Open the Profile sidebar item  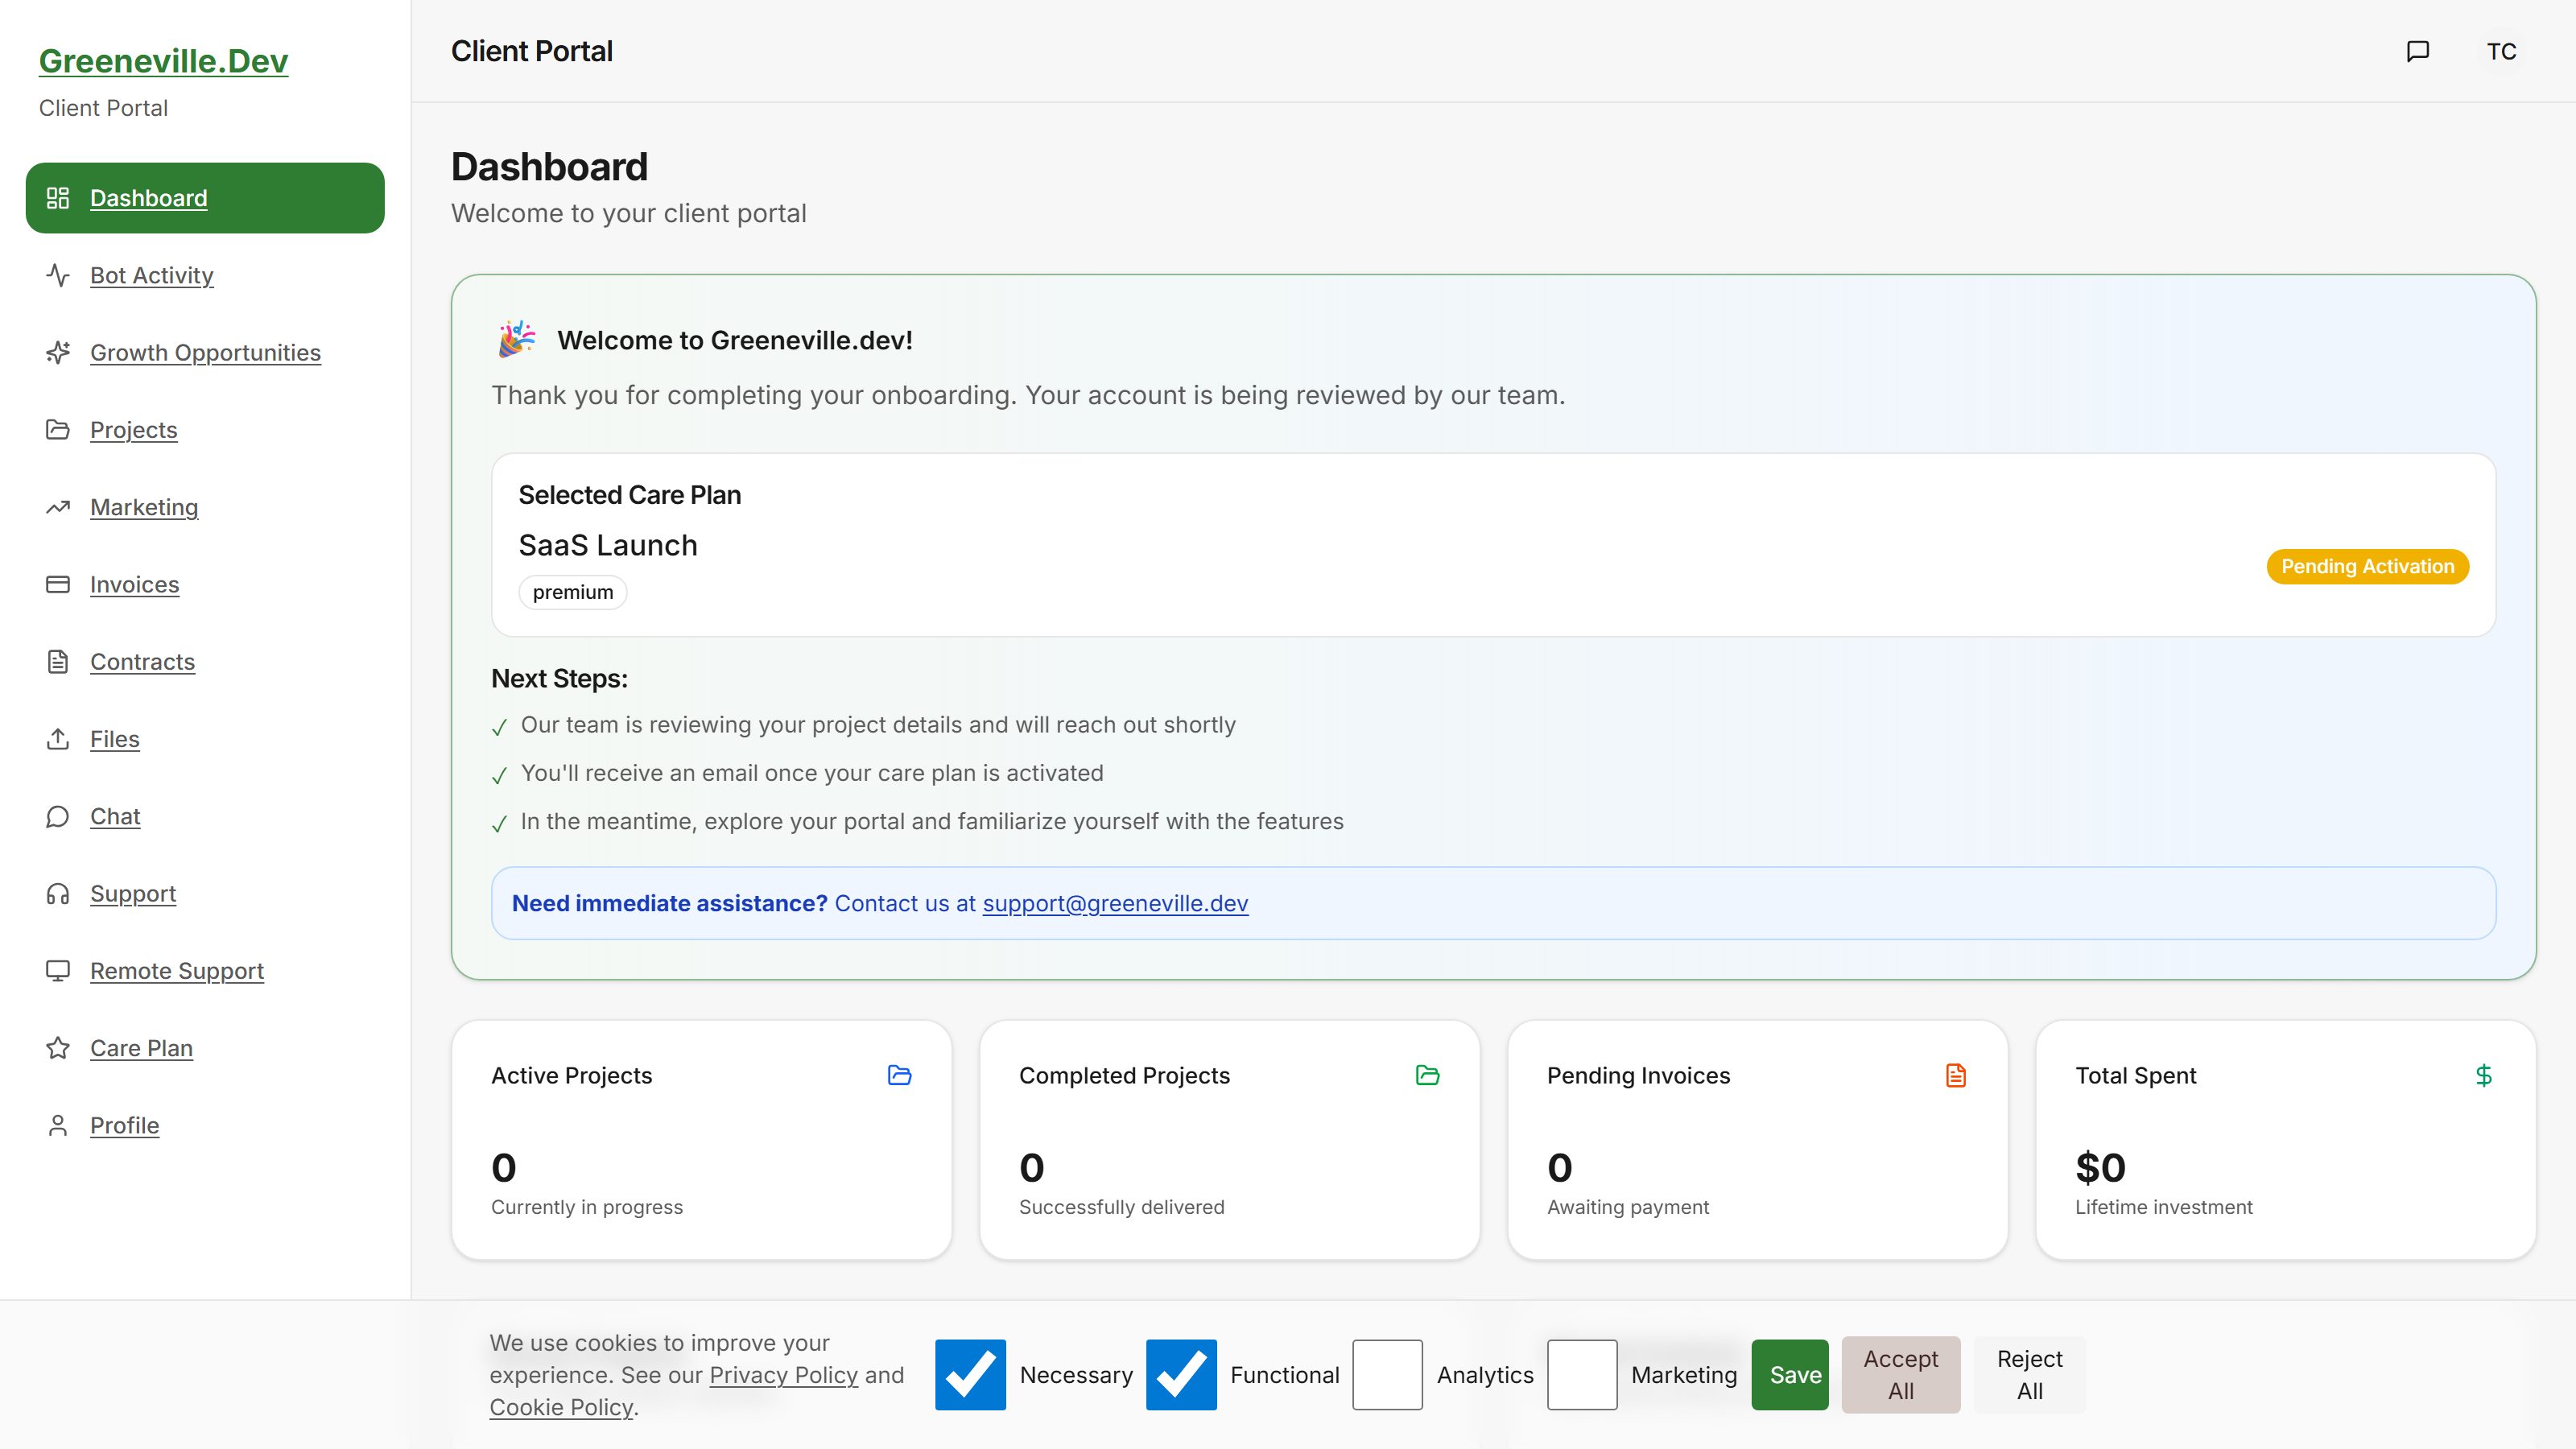(124, 1125)
